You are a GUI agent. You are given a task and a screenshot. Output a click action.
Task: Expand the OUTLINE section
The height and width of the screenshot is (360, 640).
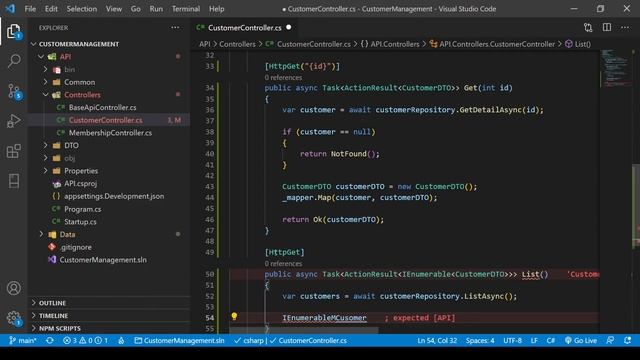pyautogui.click(x=110, y=303)
